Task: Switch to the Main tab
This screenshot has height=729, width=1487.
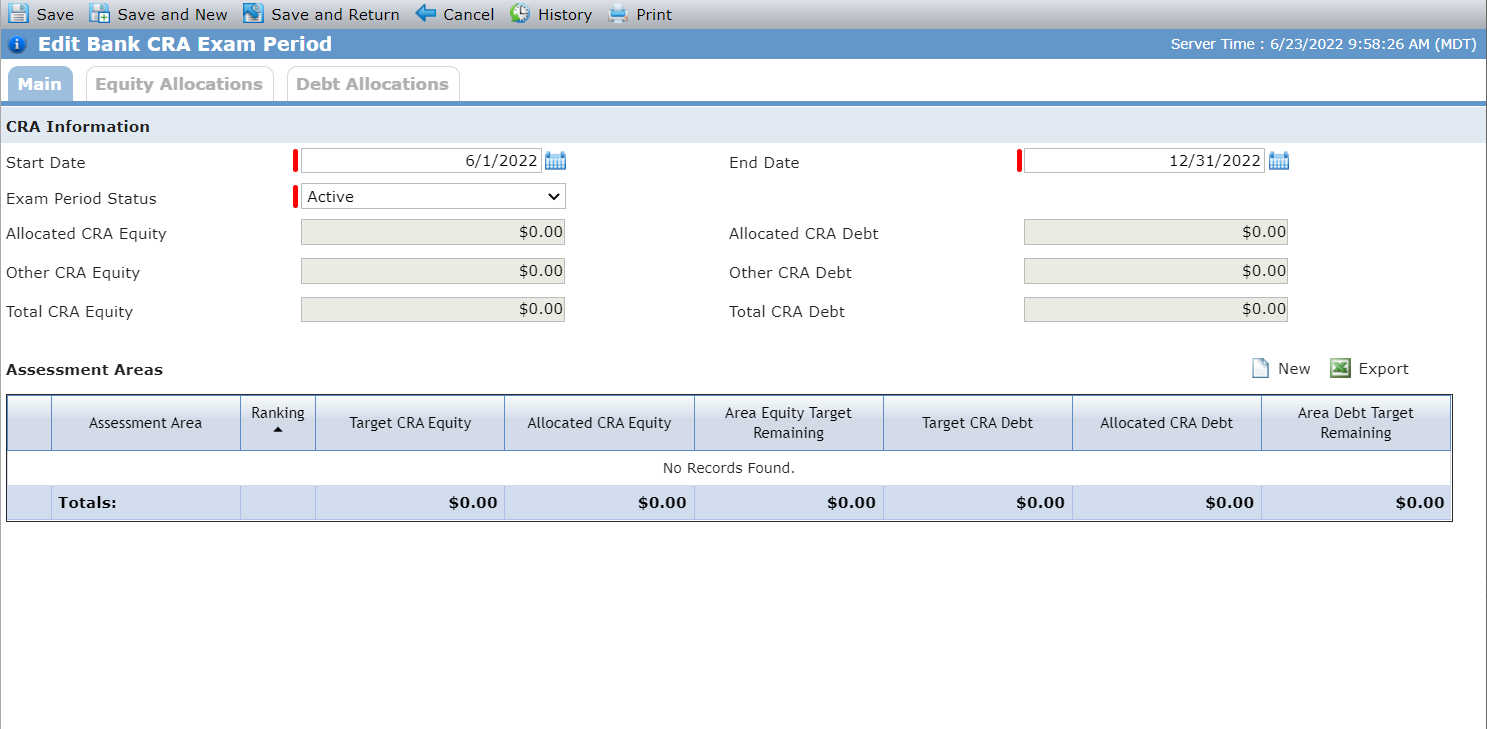Action: 40,84
